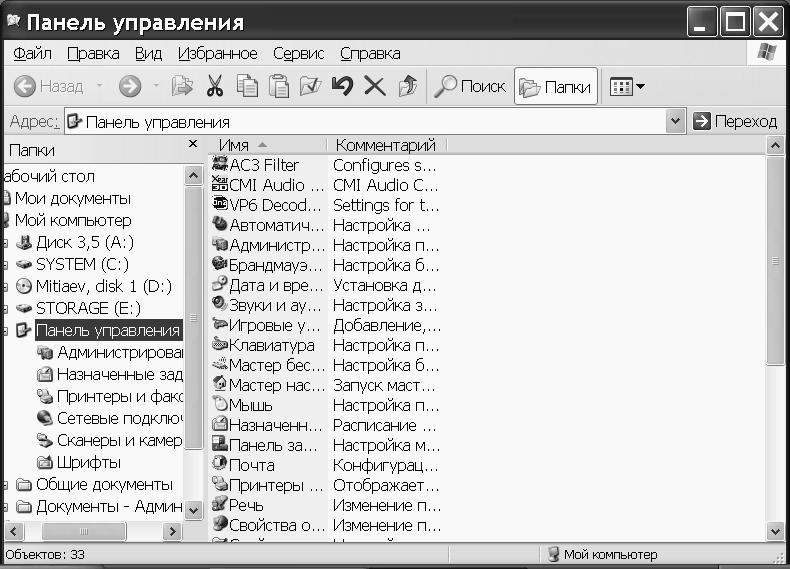Click the Переход go button

click(x=735, y=121)
